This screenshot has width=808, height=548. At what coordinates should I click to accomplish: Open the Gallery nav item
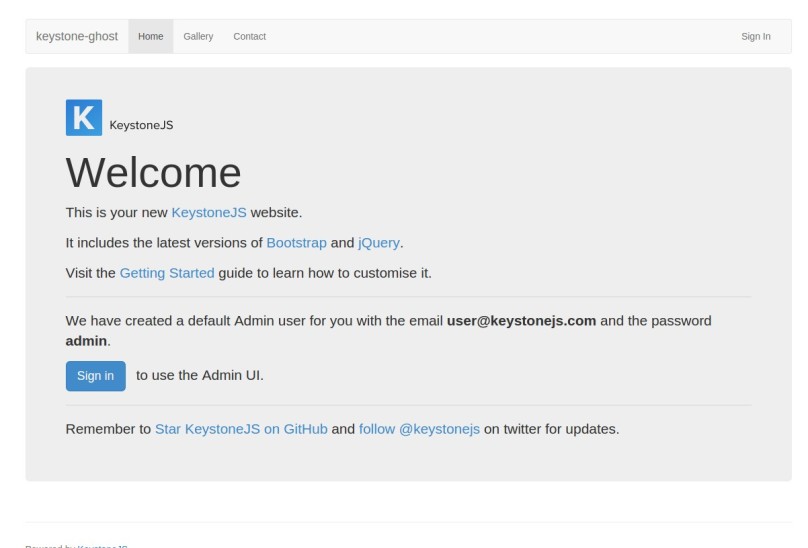pyautogui.click(x=198, y=37)
